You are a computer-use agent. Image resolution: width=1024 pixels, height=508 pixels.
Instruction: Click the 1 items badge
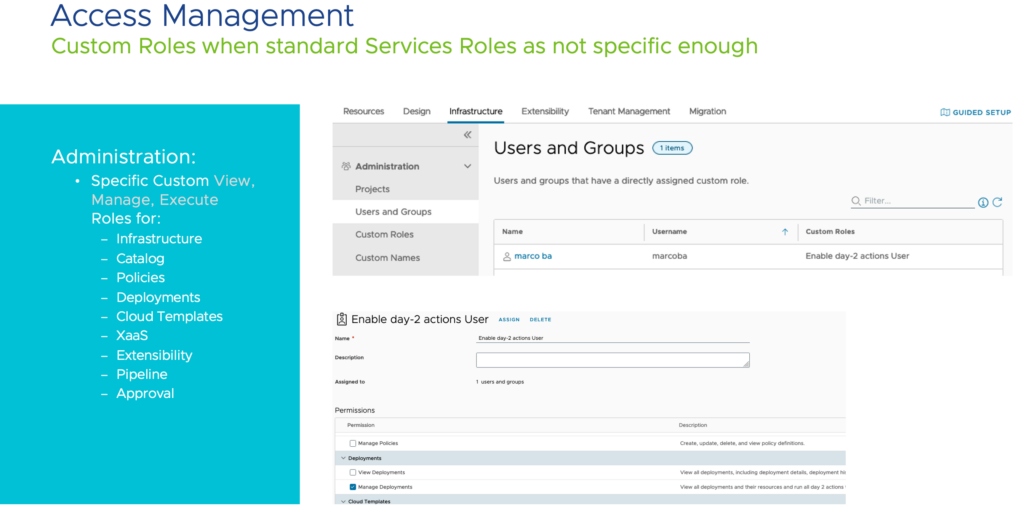(x=672, y=148)
